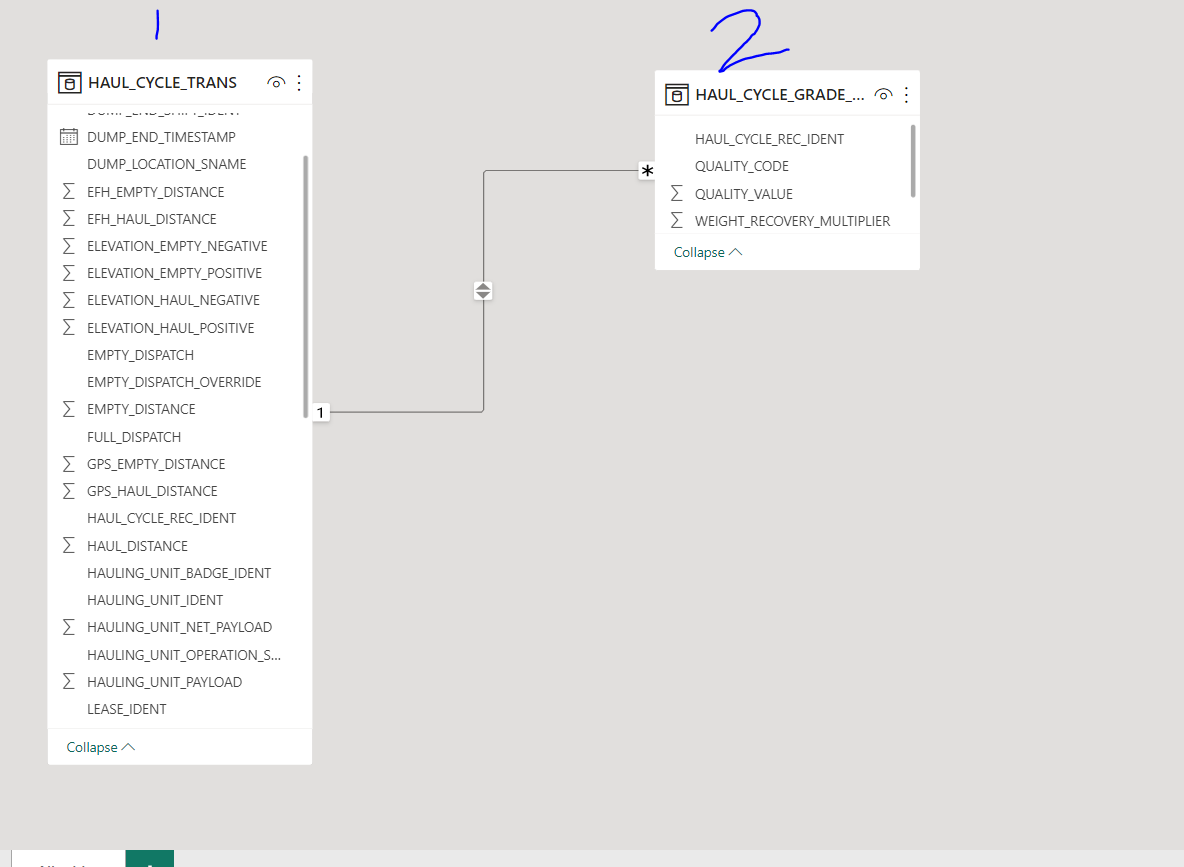The image size is (1184, 867).
Task: Click the HAUL_CYCLE_TRANS table title
Action: click(162, 82)
